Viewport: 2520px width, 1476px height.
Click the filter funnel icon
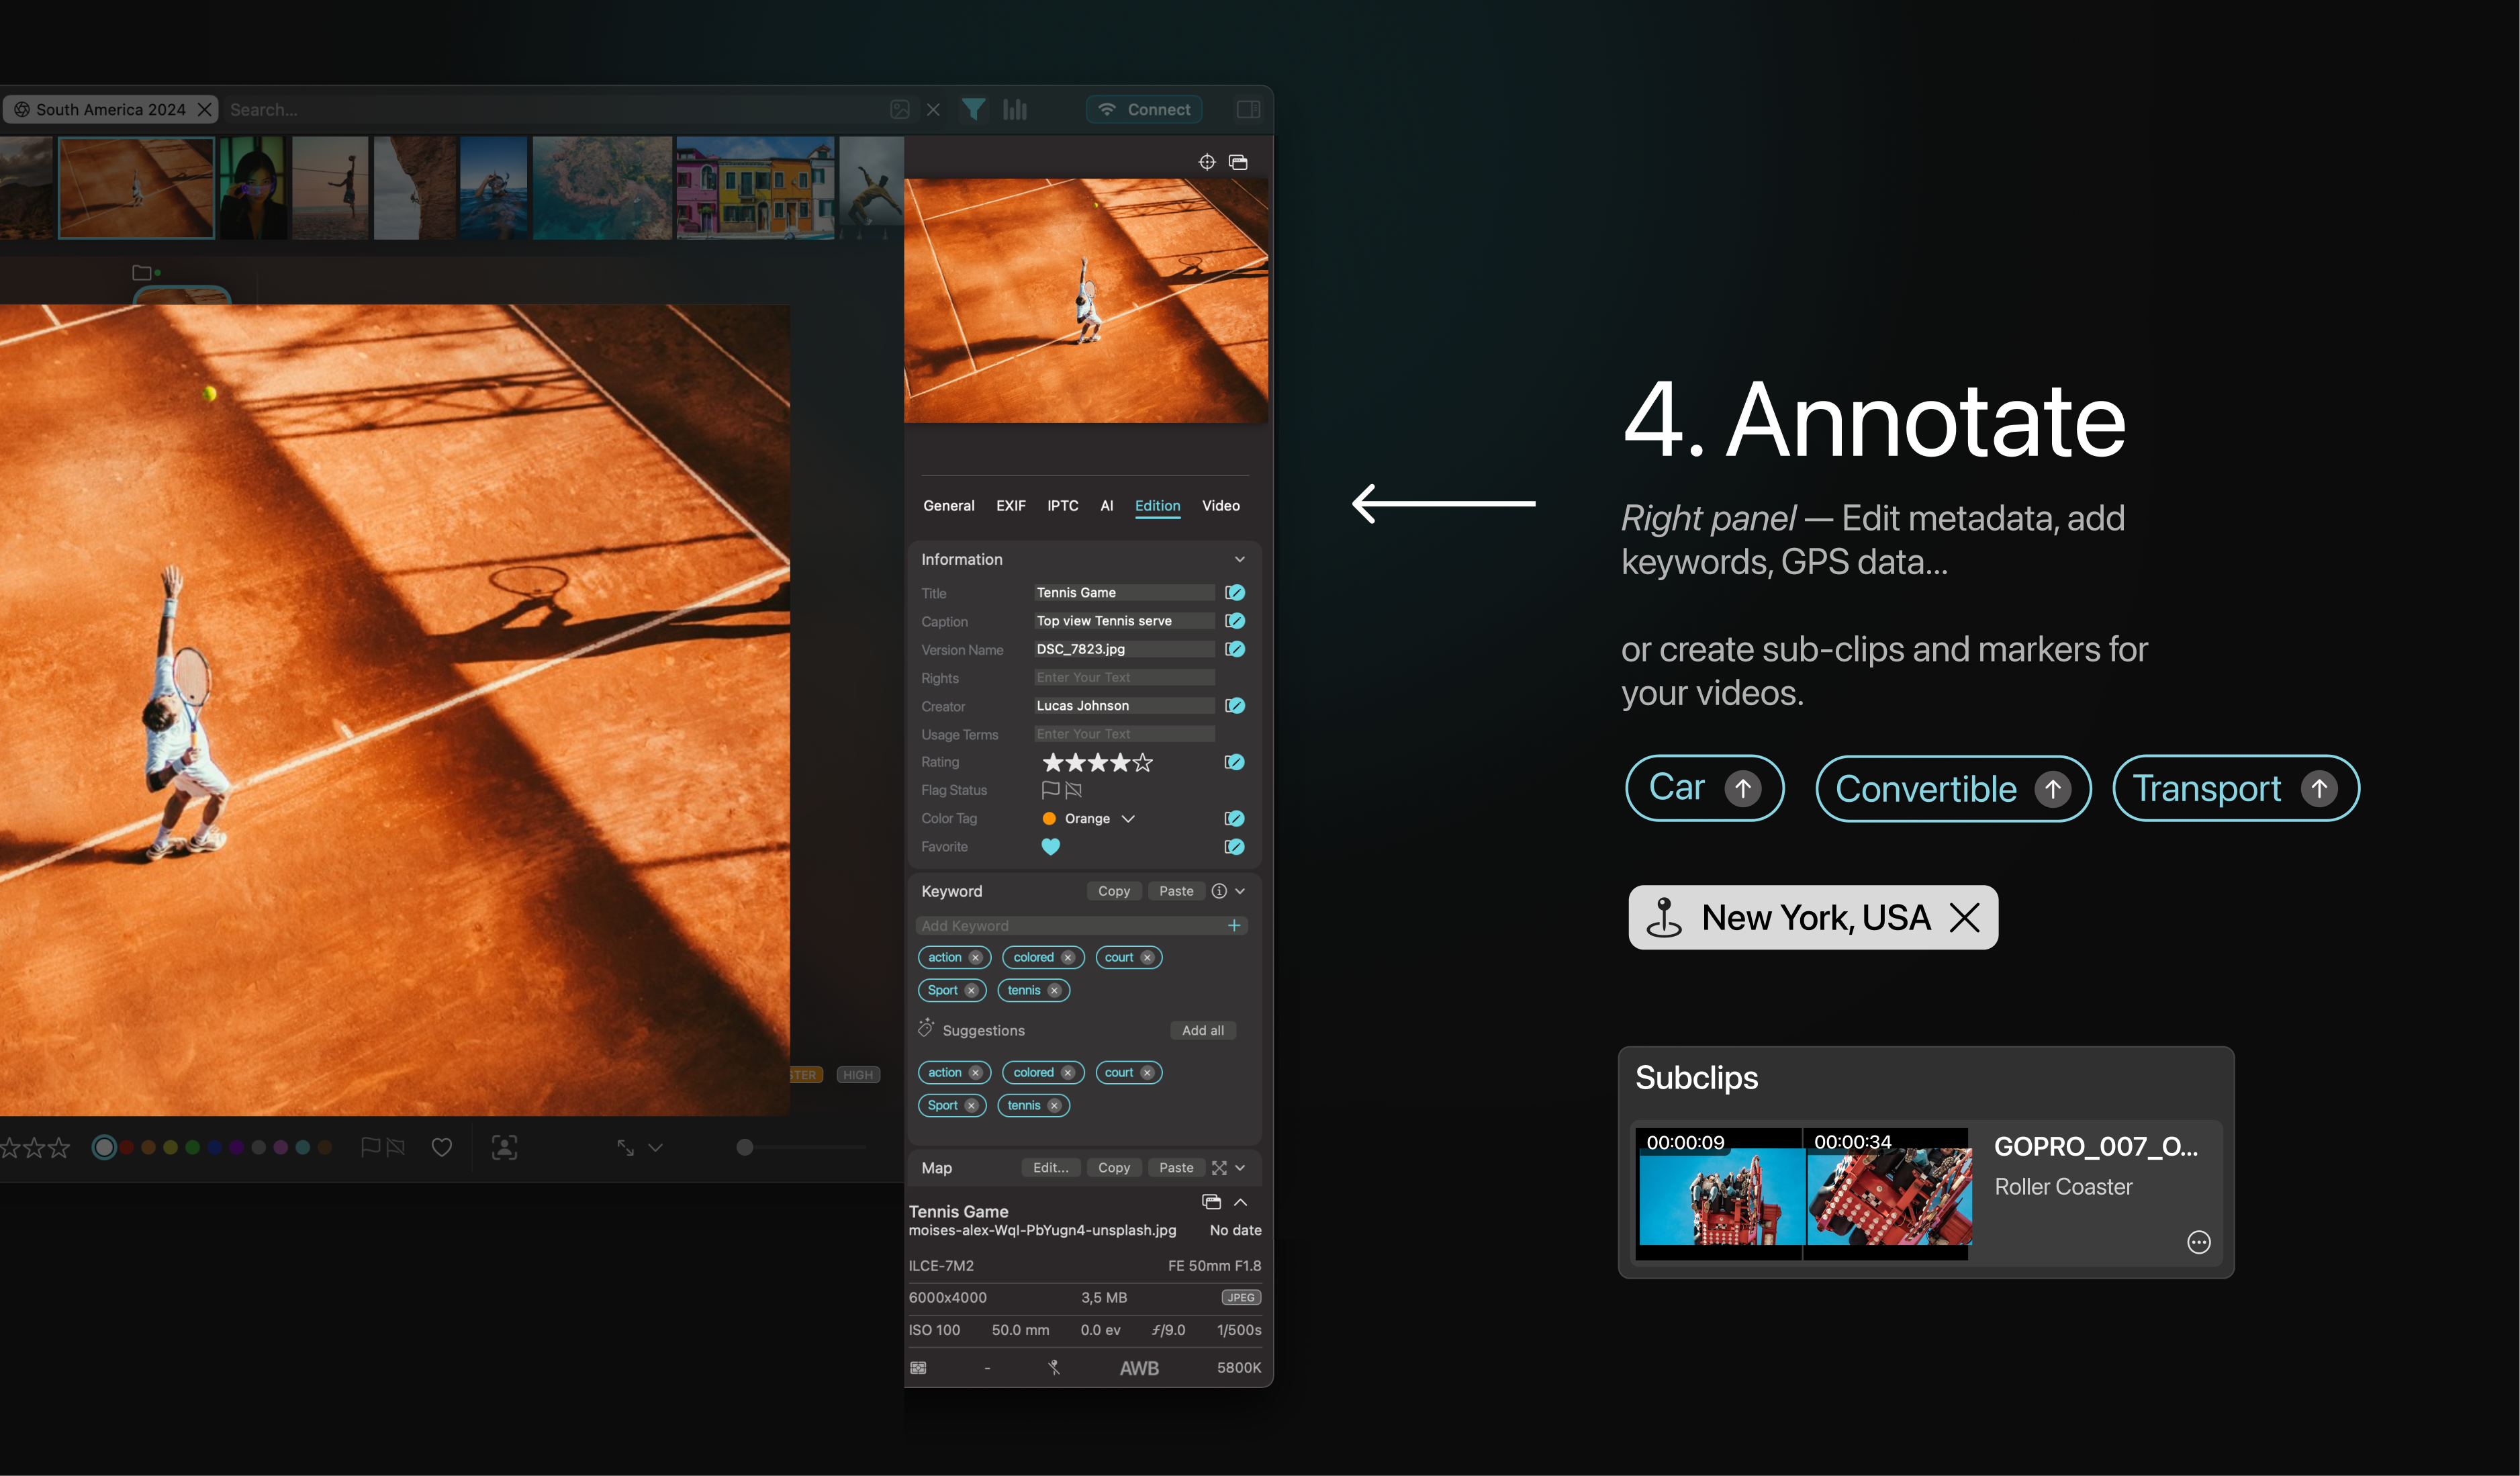[973, 109]
